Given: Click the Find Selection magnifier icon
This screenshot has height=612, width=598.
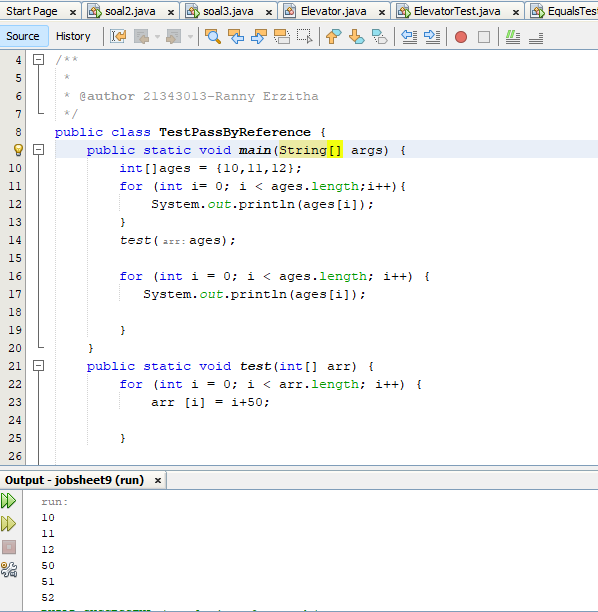Looking at the screenshot, I should point(213,37).
